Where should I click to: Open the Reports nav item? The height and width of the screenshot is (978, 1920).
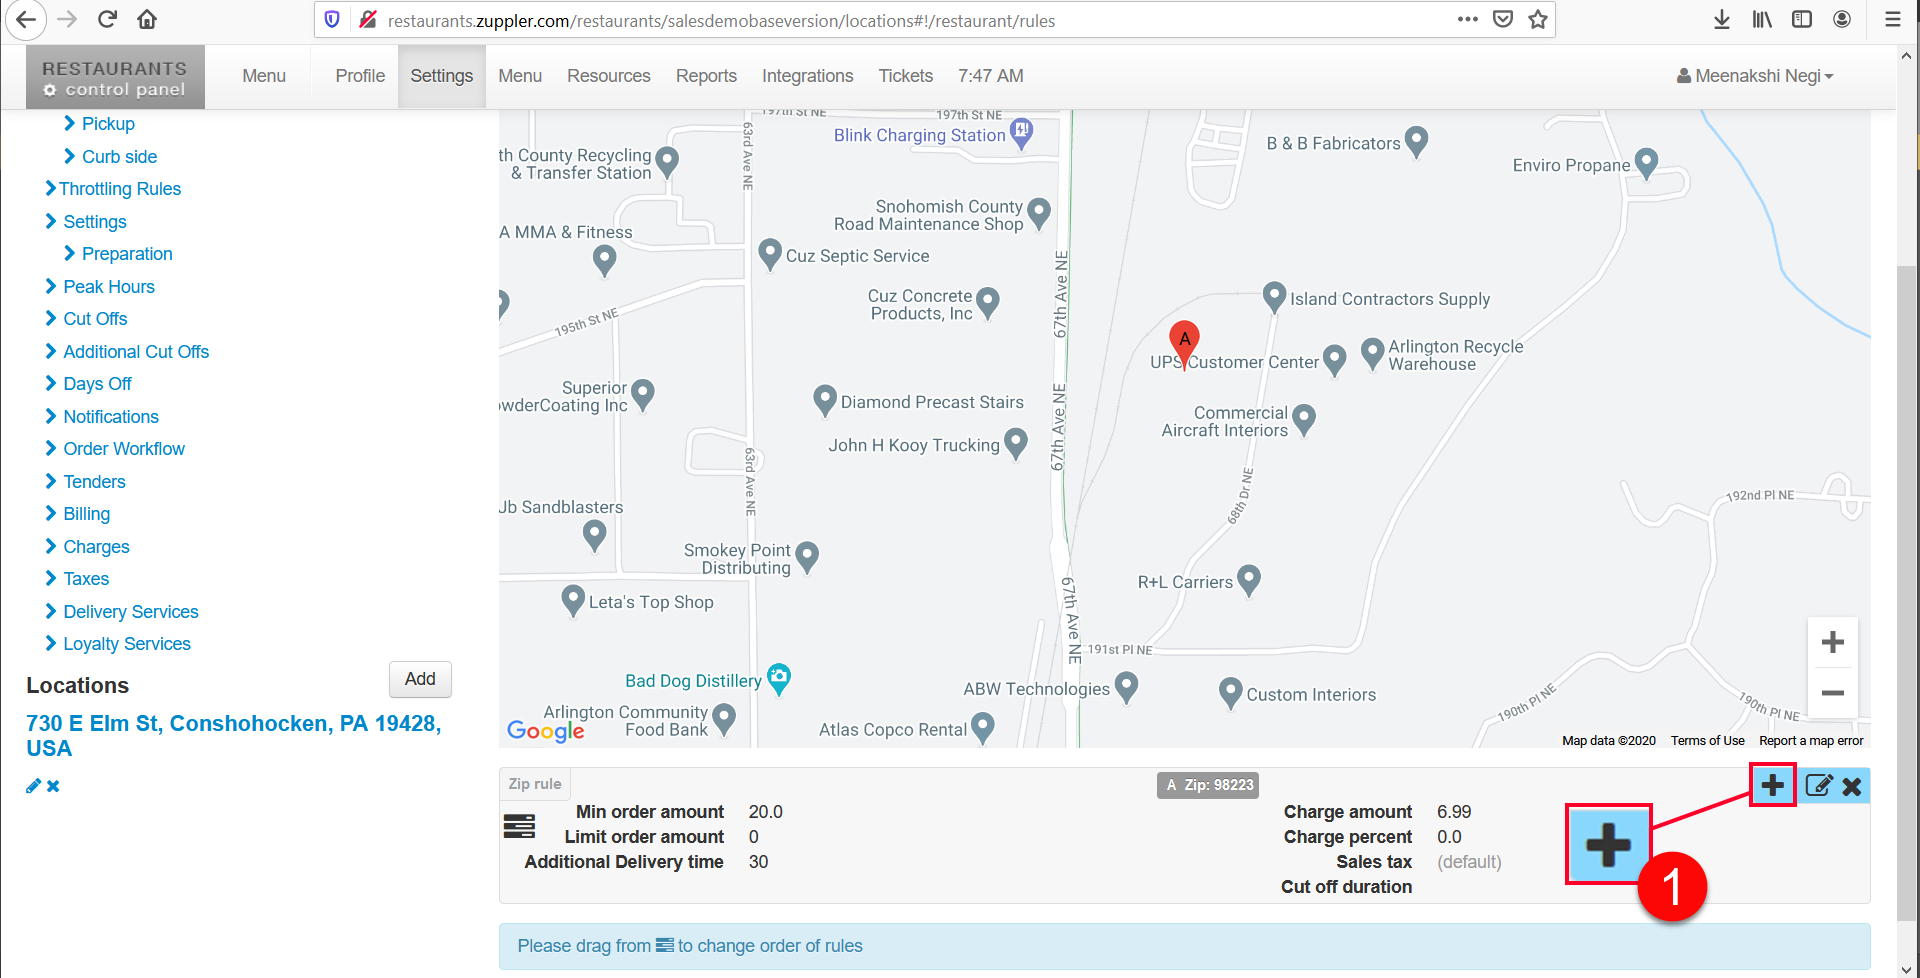pyautogui.click(x=706, y=76)
